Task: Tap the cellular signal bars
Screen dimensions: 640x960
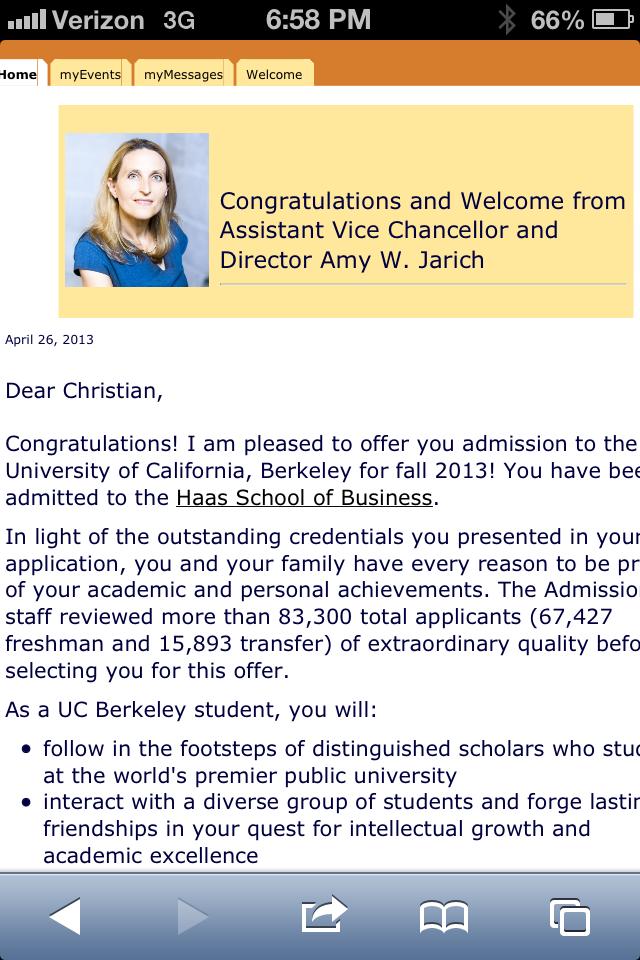Action: point(26,19)
